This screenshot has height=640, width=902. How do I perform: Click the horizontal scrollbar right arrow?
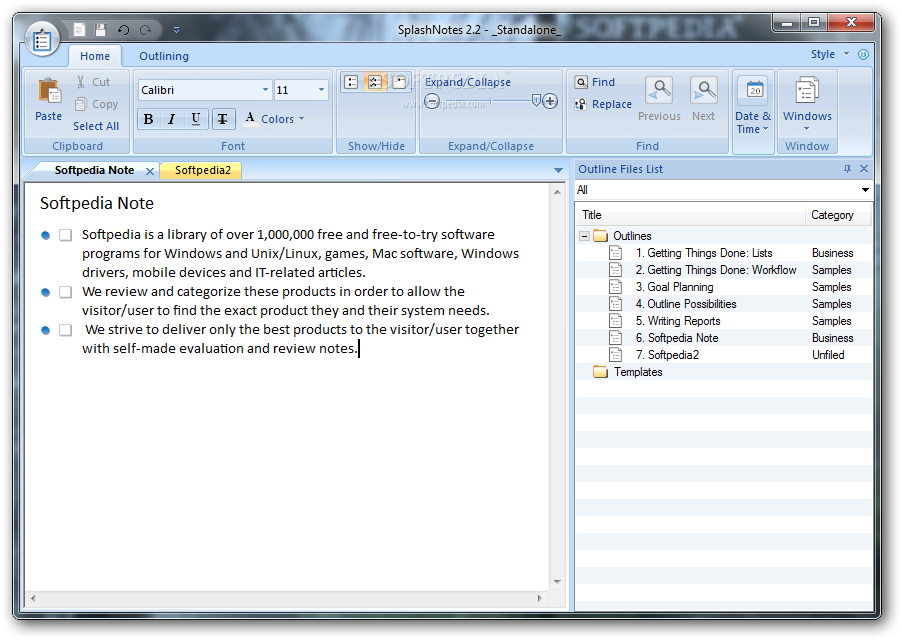pyautogui.click(x=539, y=598)
